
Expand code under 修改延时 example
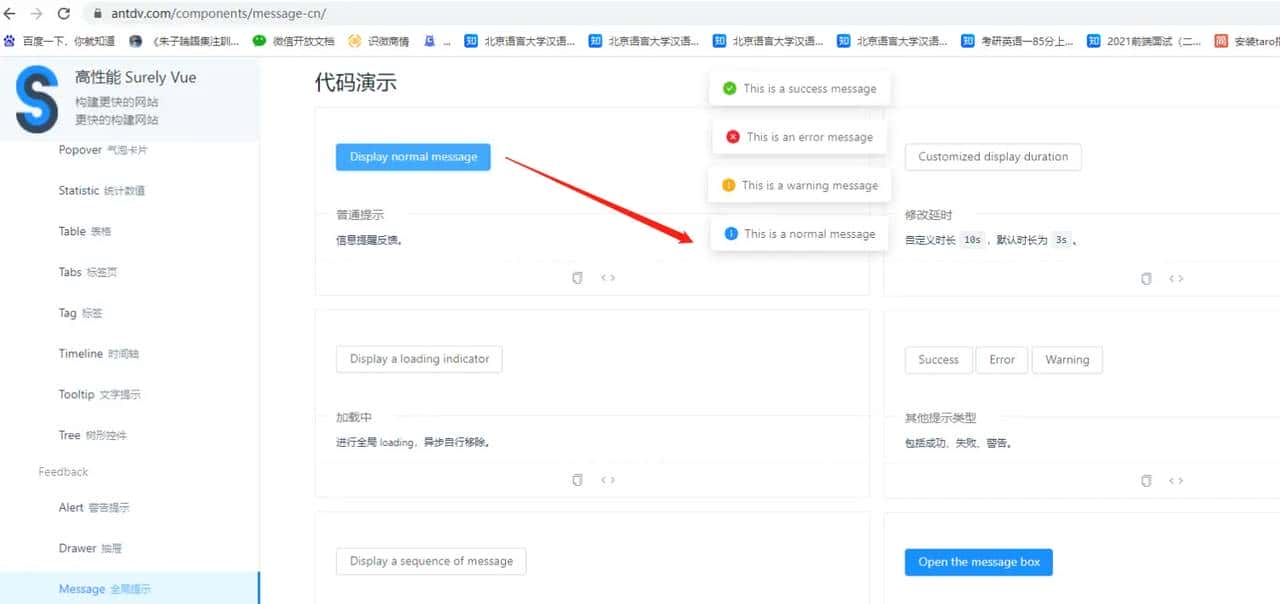1176,280
